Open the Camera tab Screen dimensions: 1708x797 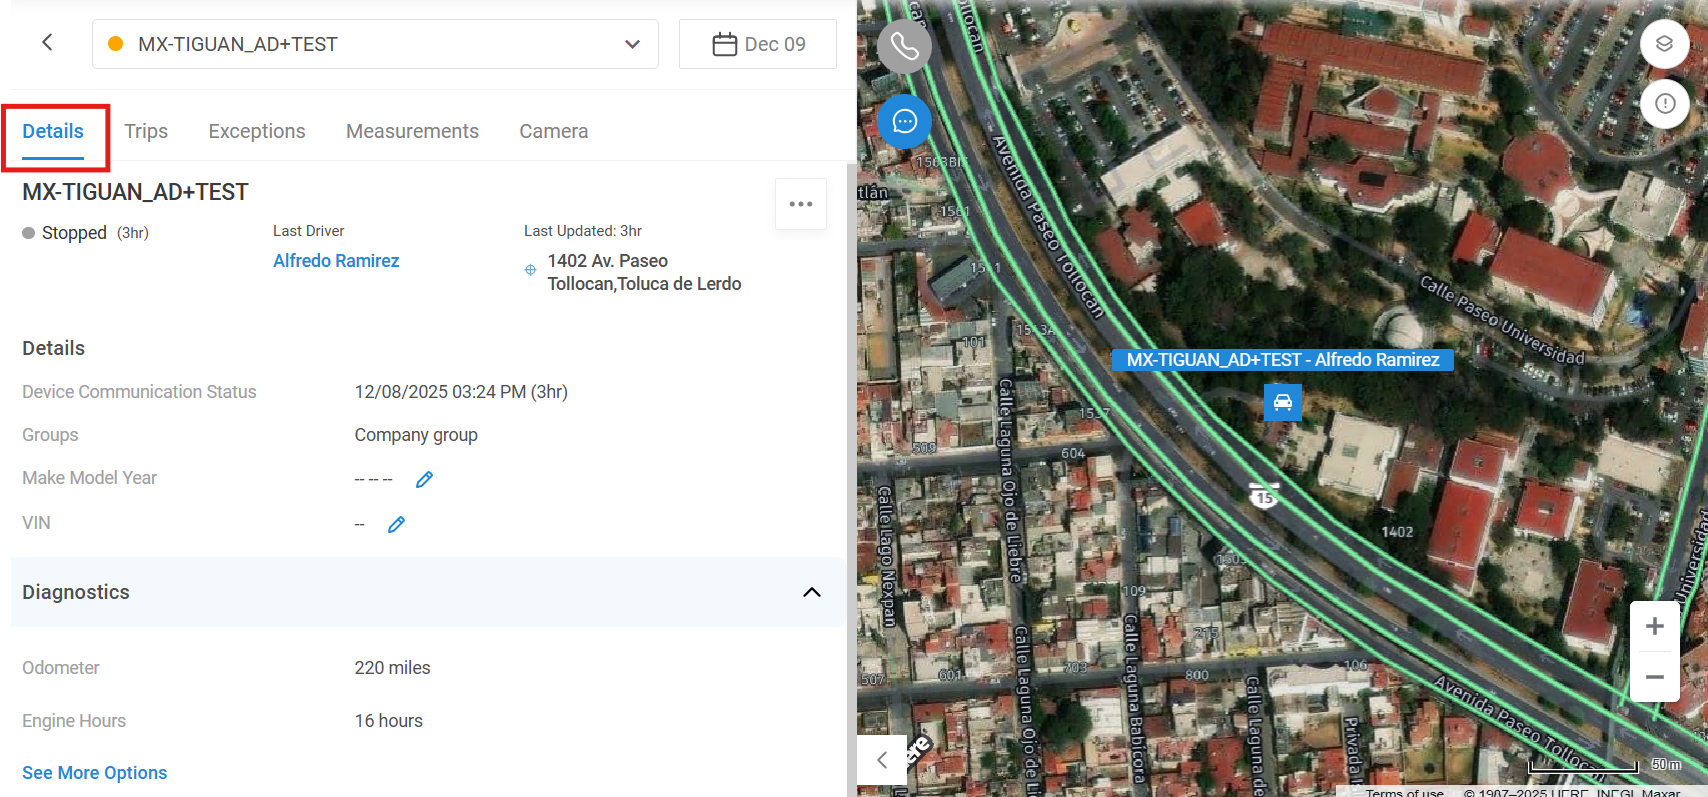[x=553, y=132]
